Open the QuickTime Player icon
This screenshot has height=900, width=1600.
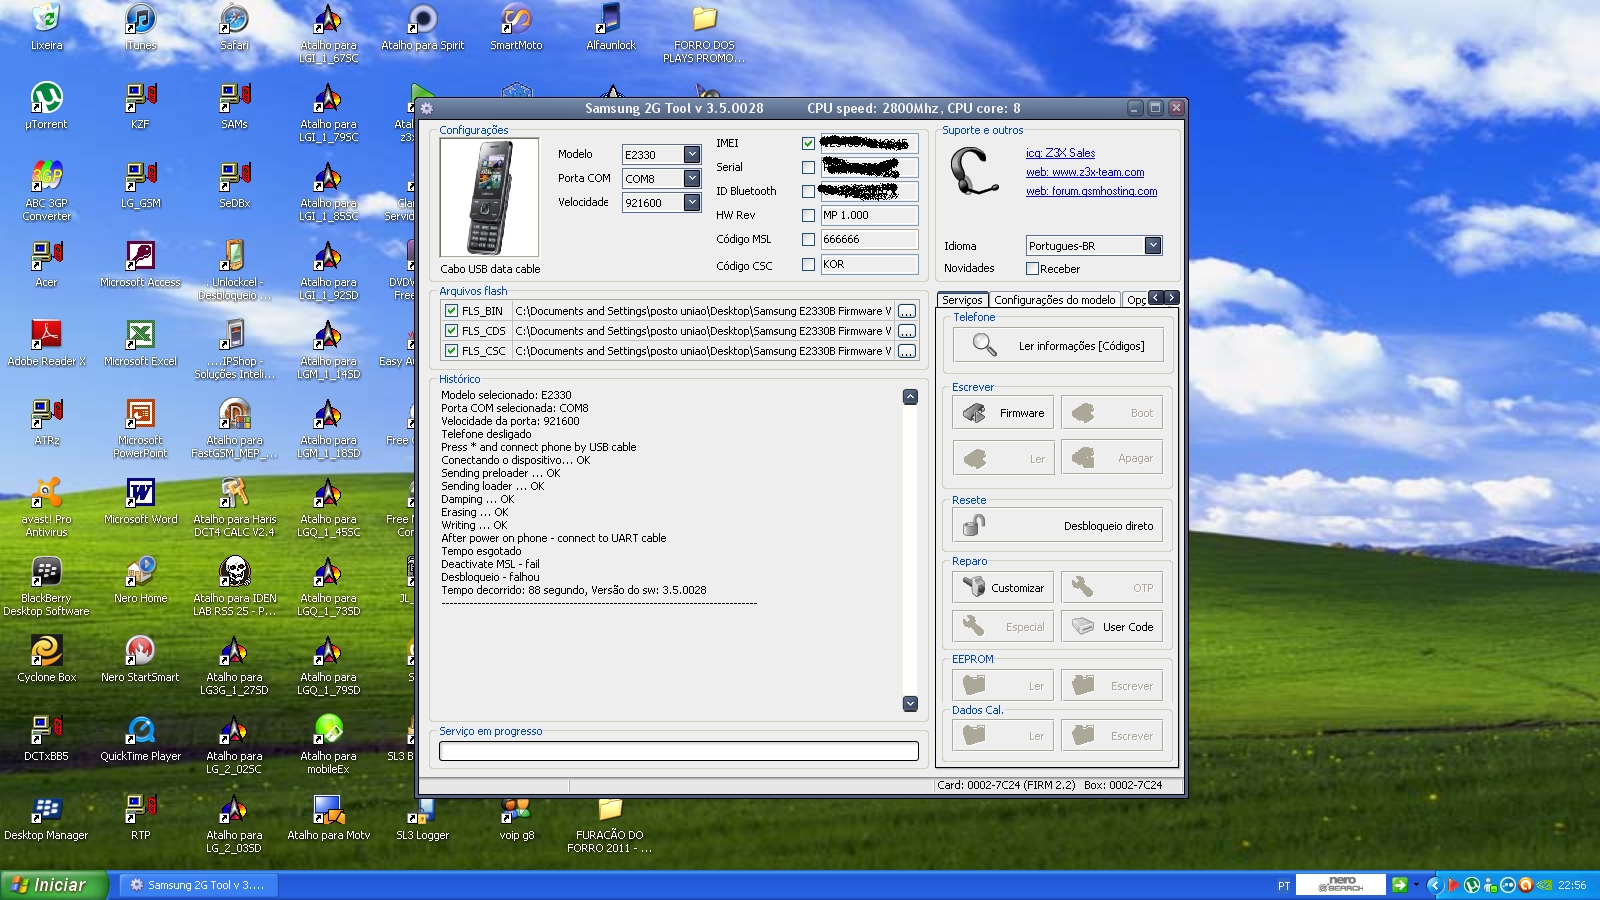tap(140, 737)
